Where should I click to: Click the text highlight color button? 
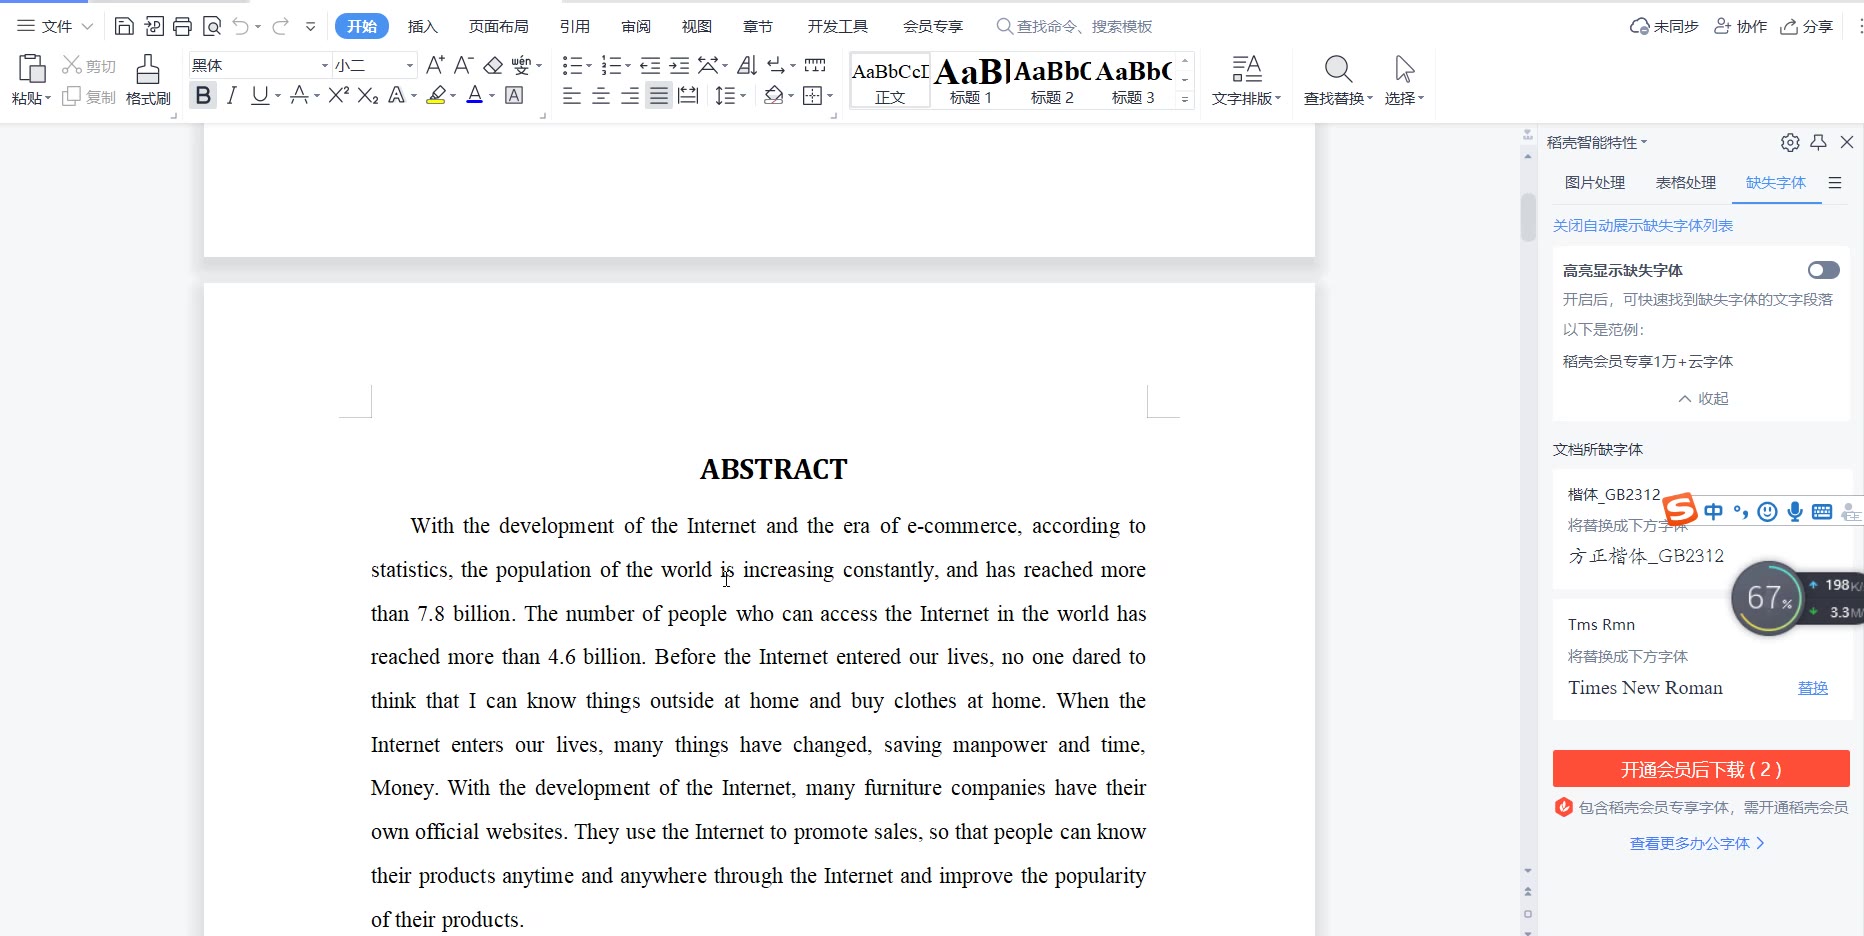pos(435,95)
